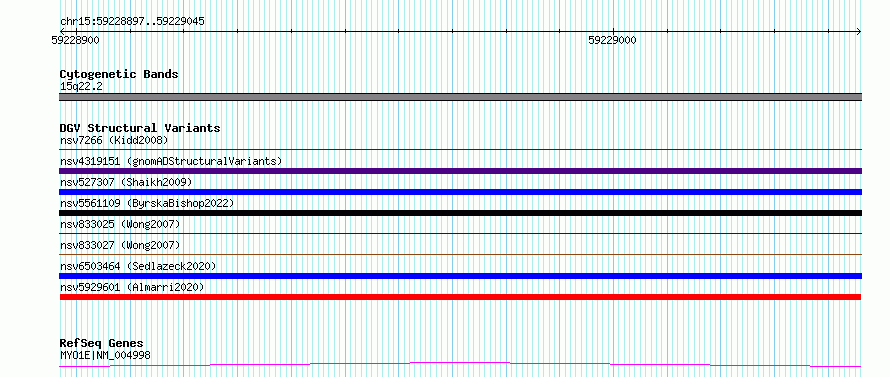The height and width of the screenshot is (377, 890).
Task: Click the 59228900 ruler position label
Action: coord(75,40)
